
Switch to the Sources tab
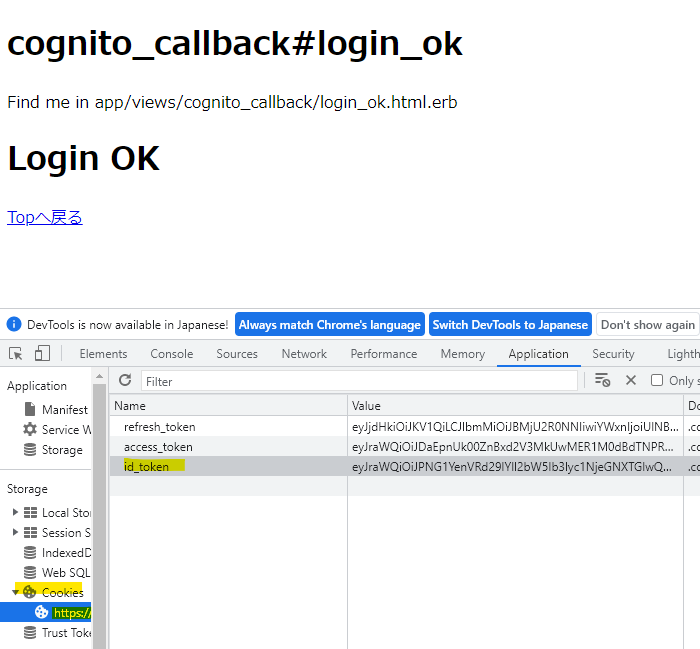[x=237, y=354]
